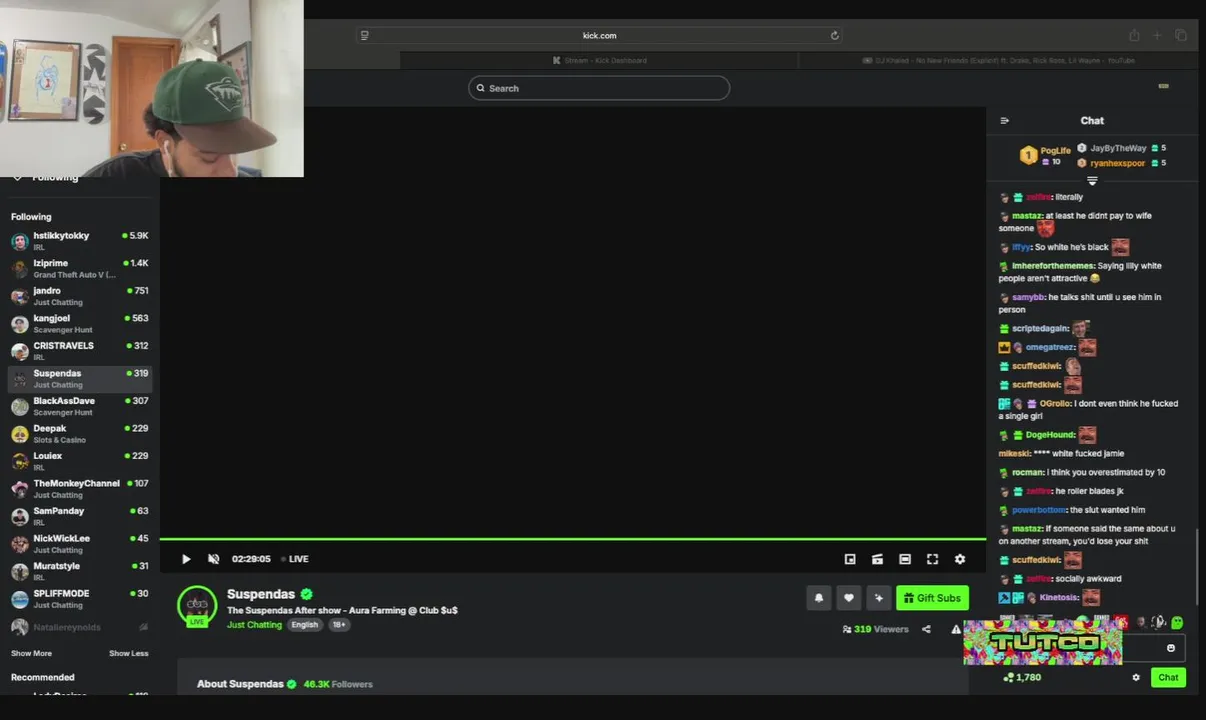The image size is (1206, 720).
Task: Switch to Stream - Kick Dashboard tab
Action: 599,60
